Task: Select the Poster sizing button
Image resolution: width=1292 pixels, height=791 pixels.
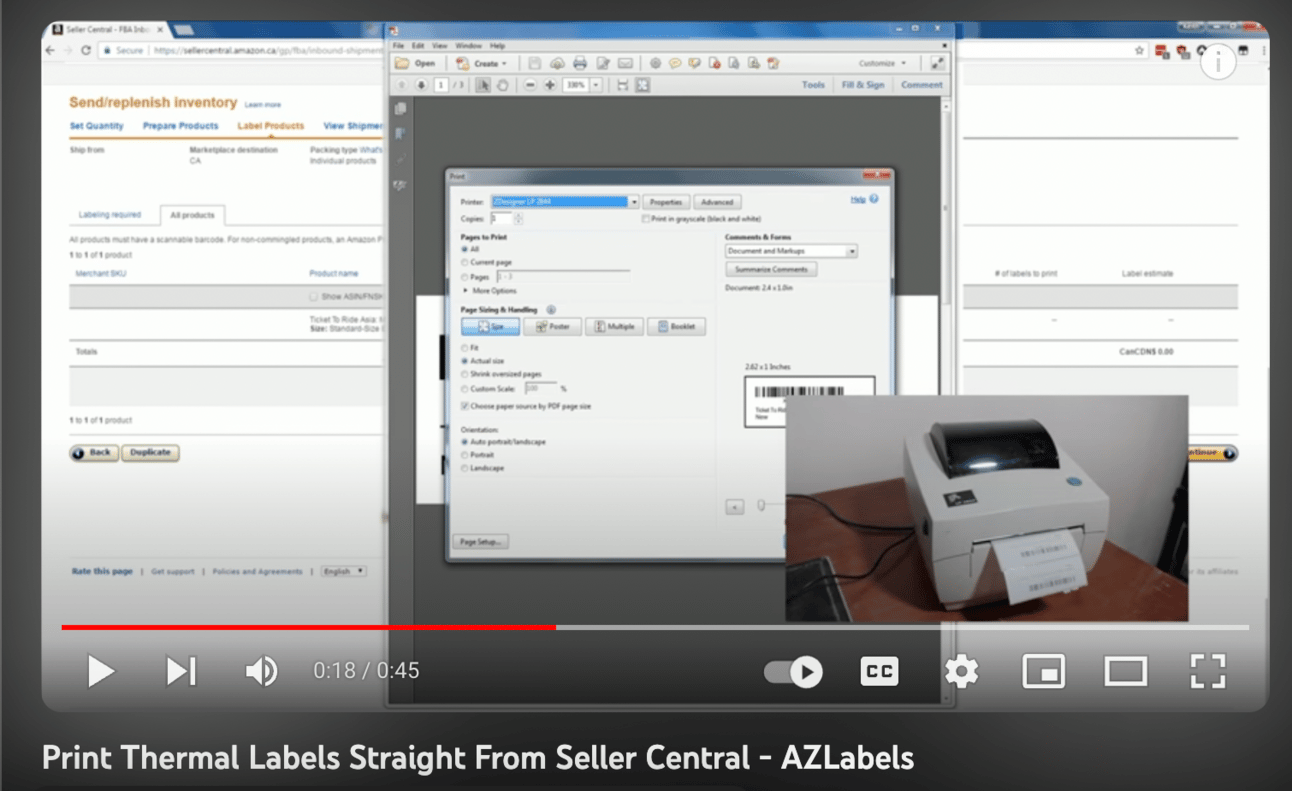Action: pyautogui.click(x=552, y=327)
